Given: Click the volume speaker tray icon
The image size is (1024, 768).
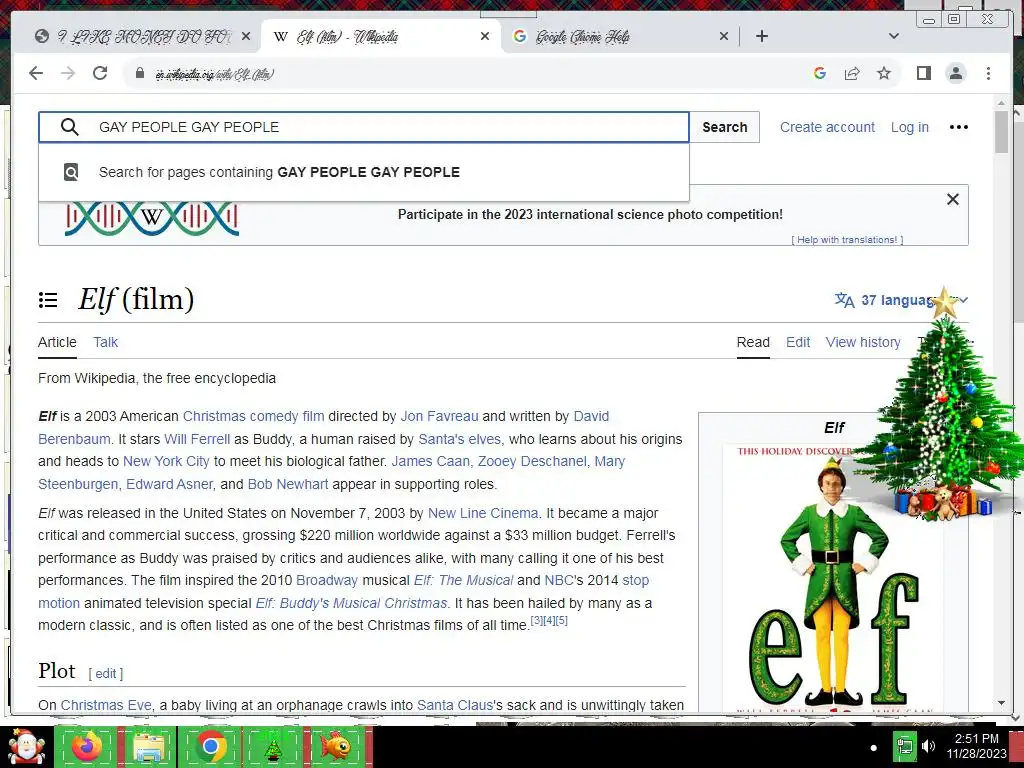Looking at the screenshot, I should coord(928,746).
